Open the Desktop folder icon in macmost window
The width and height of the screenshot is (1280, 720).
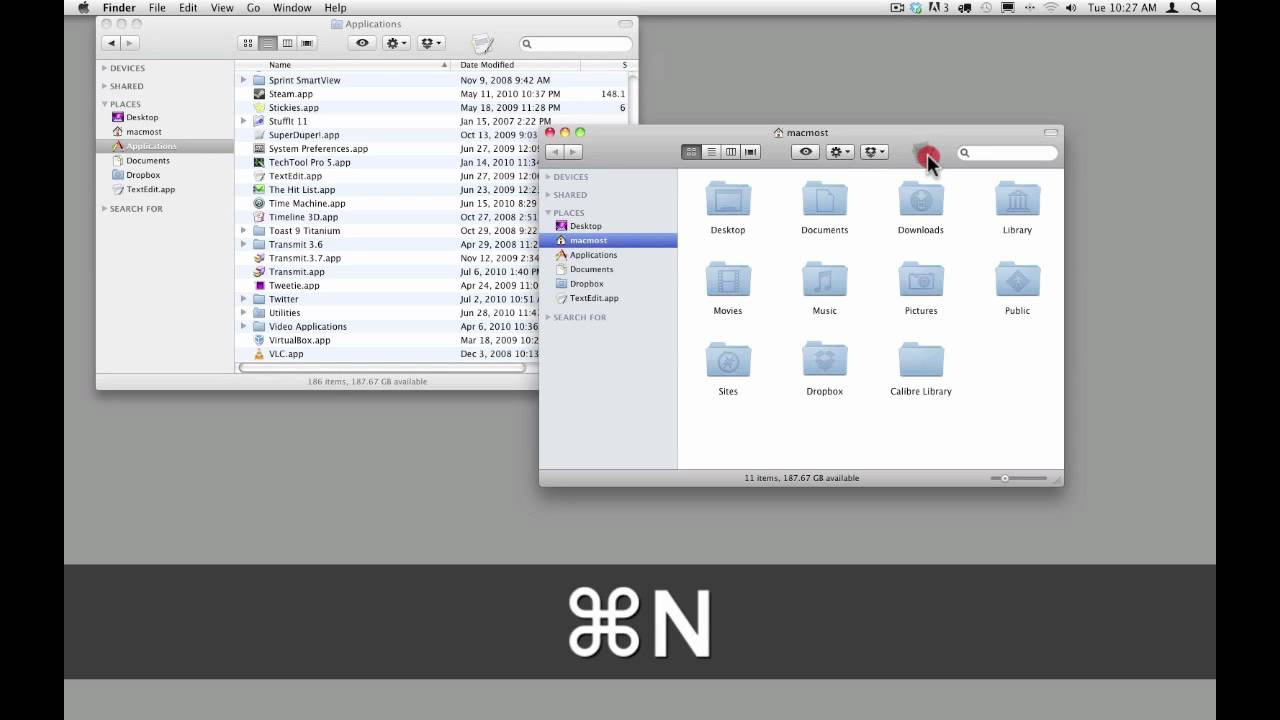728,199
